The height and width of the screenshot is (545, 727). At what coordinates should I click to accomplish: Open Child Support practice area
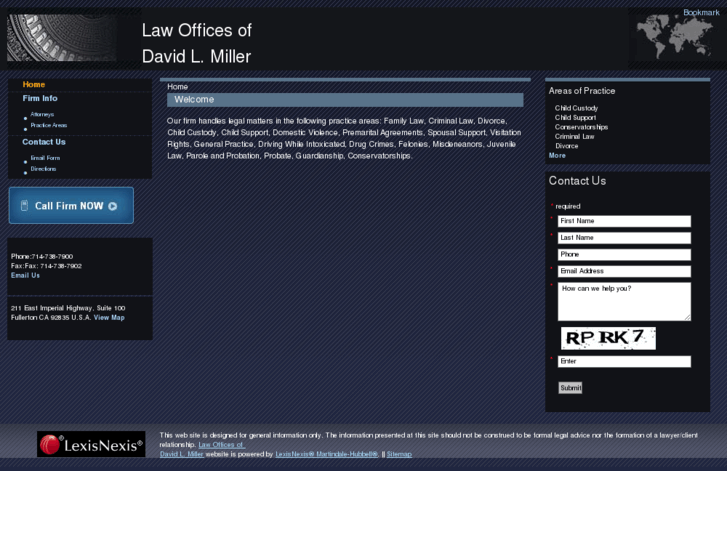point(575,118)
